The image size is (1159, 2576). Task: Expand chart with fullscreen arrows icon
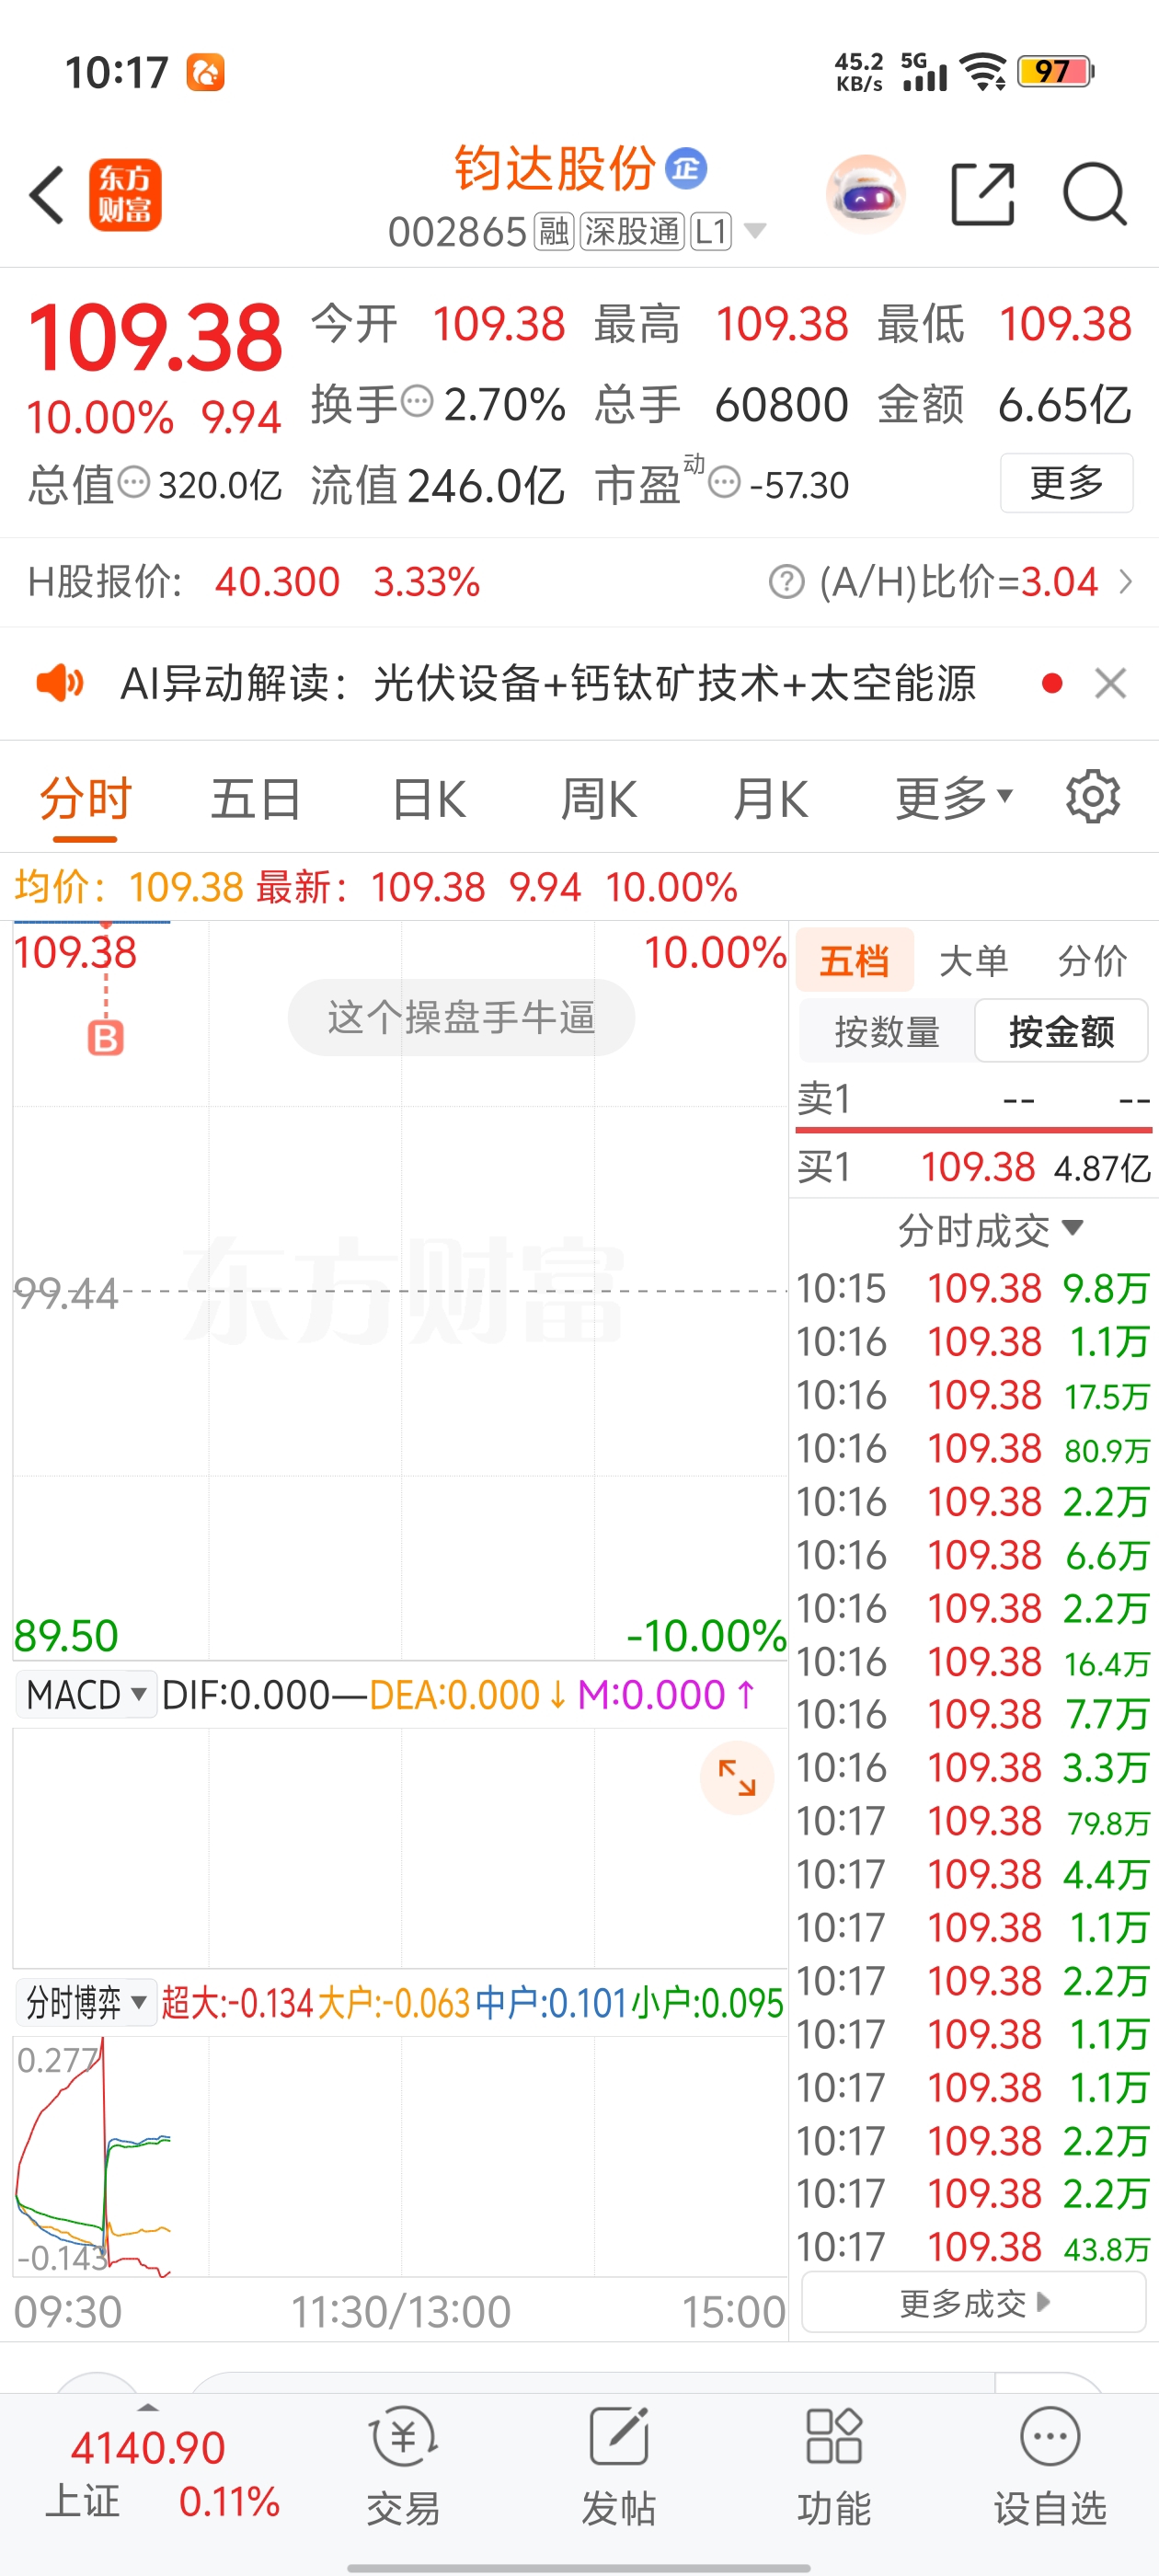737,1778
